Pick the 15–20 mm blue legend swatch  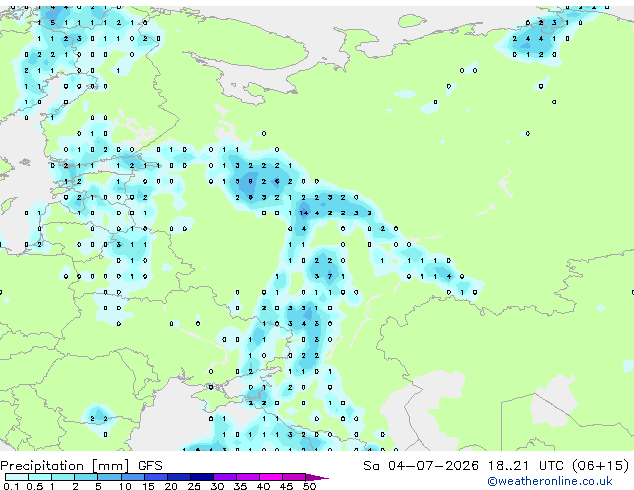point(155,477)
